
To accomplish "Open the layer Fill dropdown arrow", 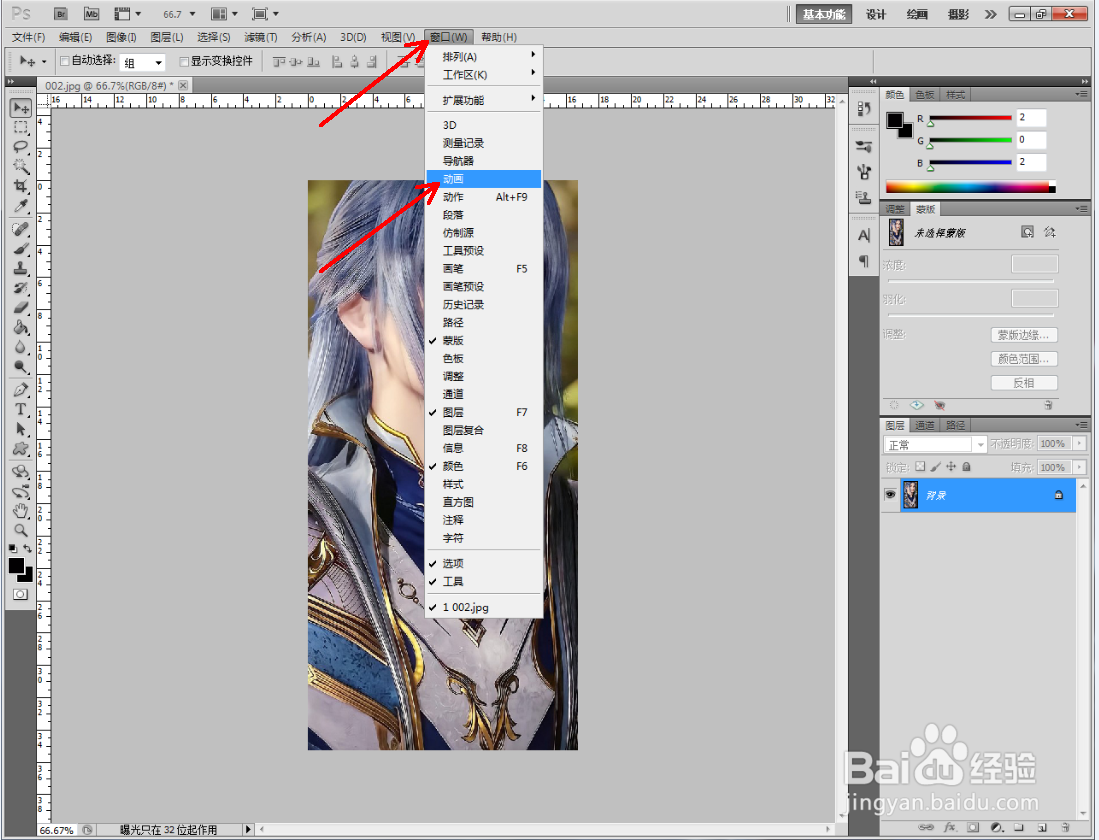I will (x=1079, y=468).
